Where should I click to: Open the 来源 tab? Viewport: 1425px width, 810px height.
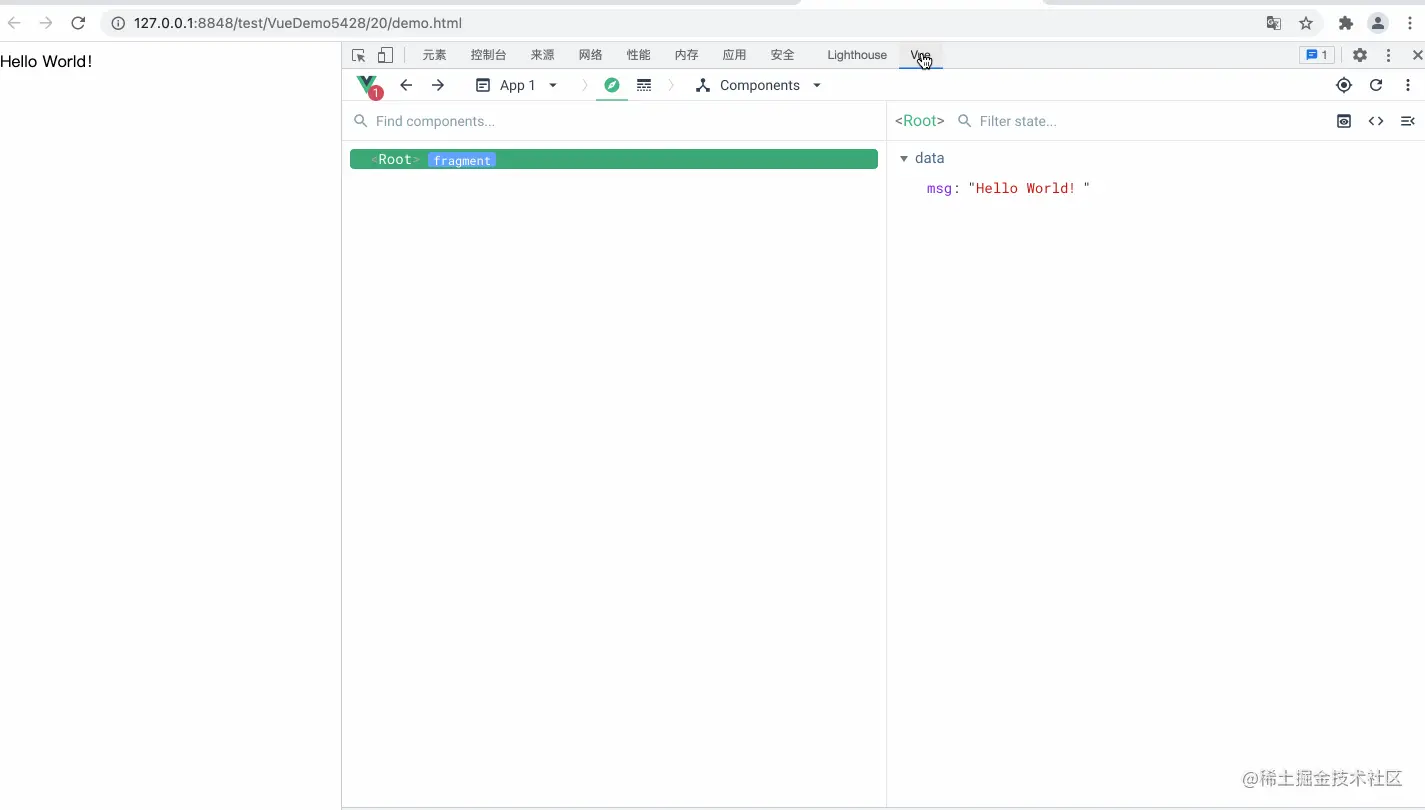click(543, 55)
